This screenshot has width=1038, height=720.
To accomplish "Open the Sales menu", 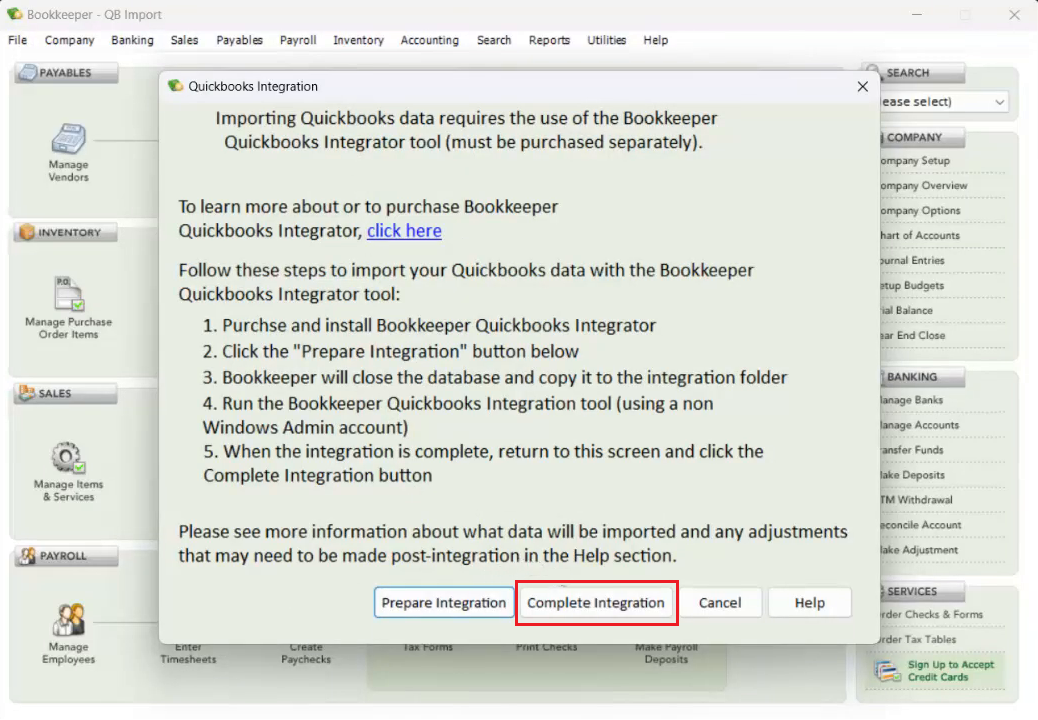I will [184, 40].
